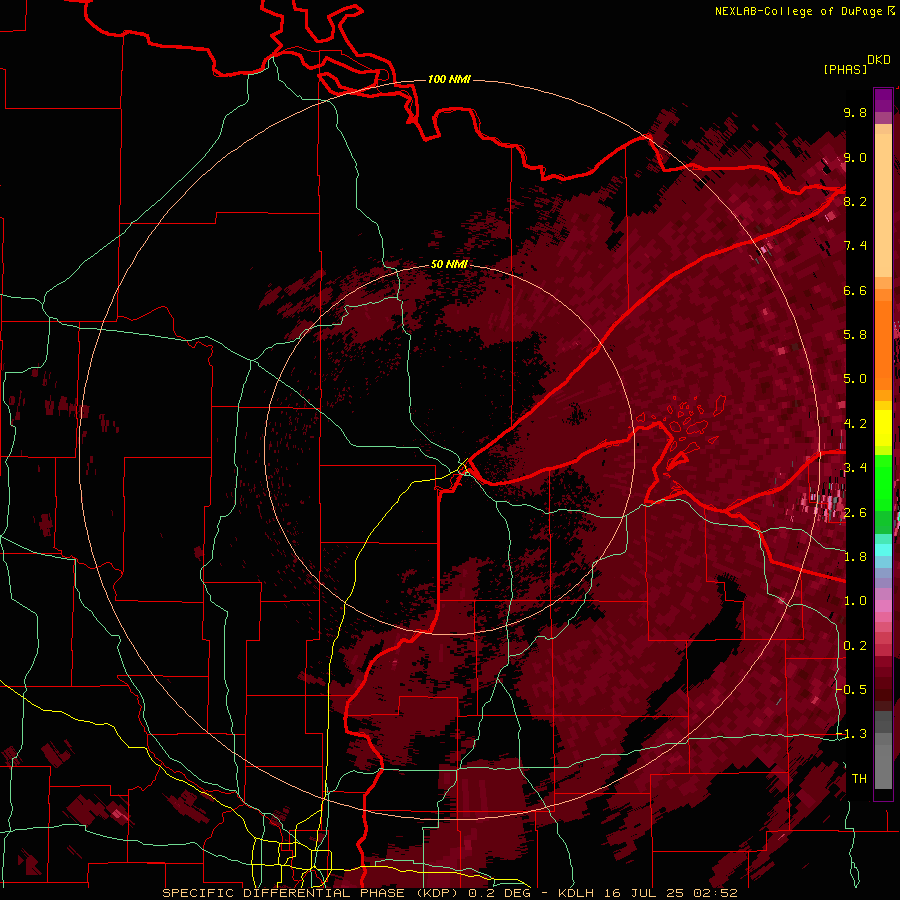The image size is (900, 900).
Task: Click the 1.0 legend value
Action: [x=855, y=601]
